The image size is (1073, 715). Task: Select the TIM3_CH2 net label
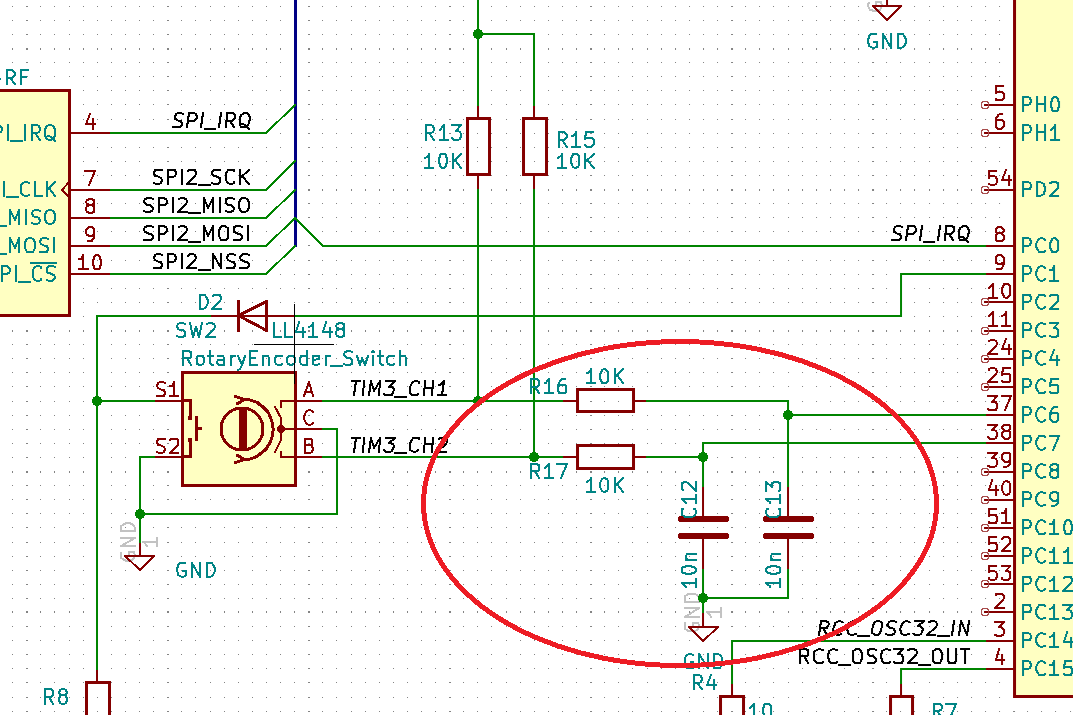pos(398,445)
